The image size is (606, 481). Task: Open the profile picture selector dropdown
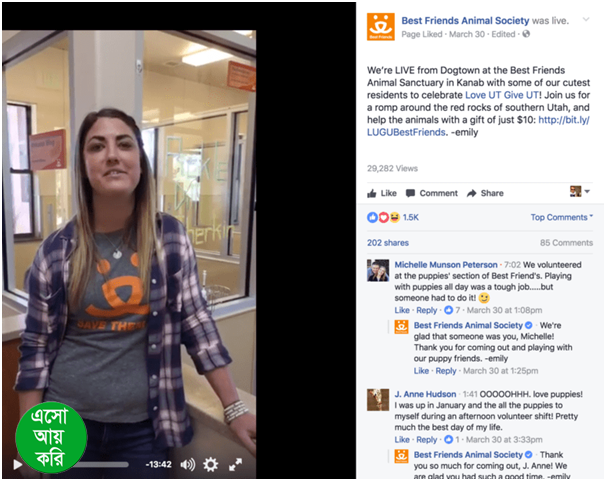[x=580, y=191]
